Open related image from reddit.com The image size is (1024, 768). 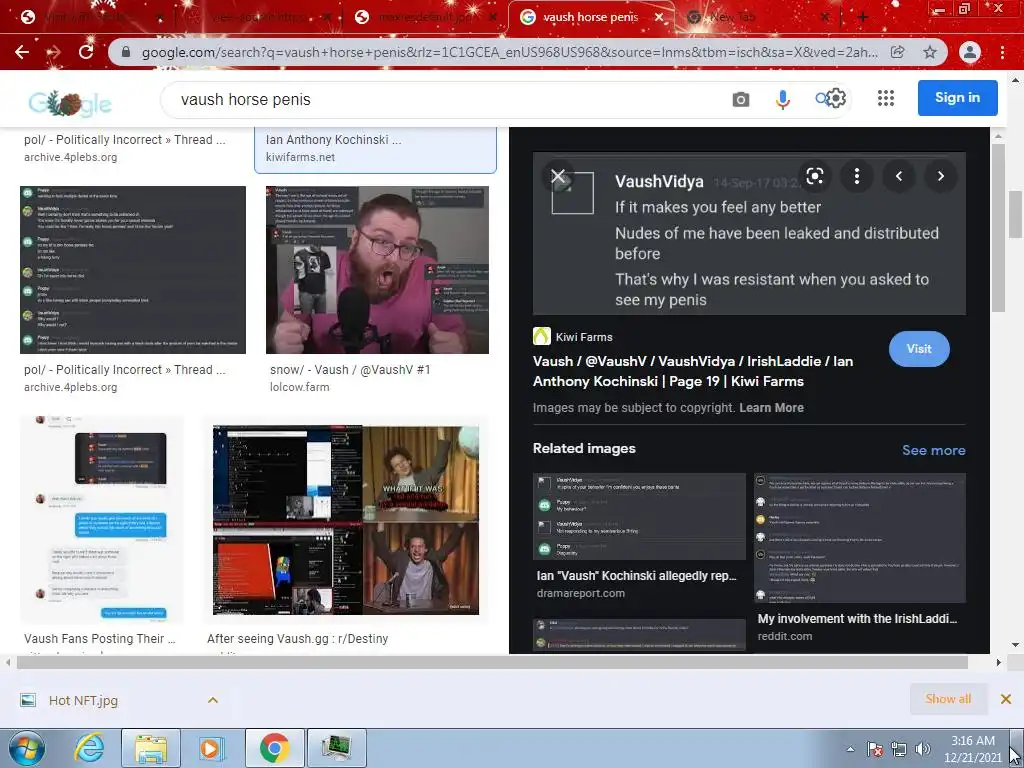859,538
